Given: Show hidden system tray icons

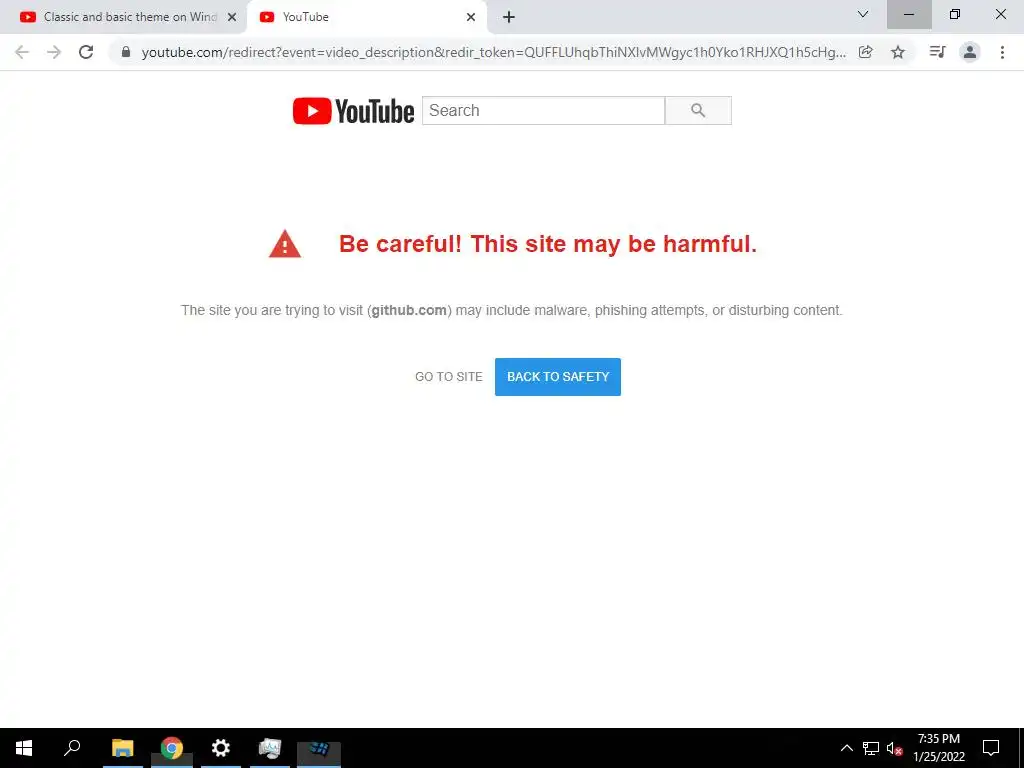Looking at the screenshot, I should click(846, 748).
